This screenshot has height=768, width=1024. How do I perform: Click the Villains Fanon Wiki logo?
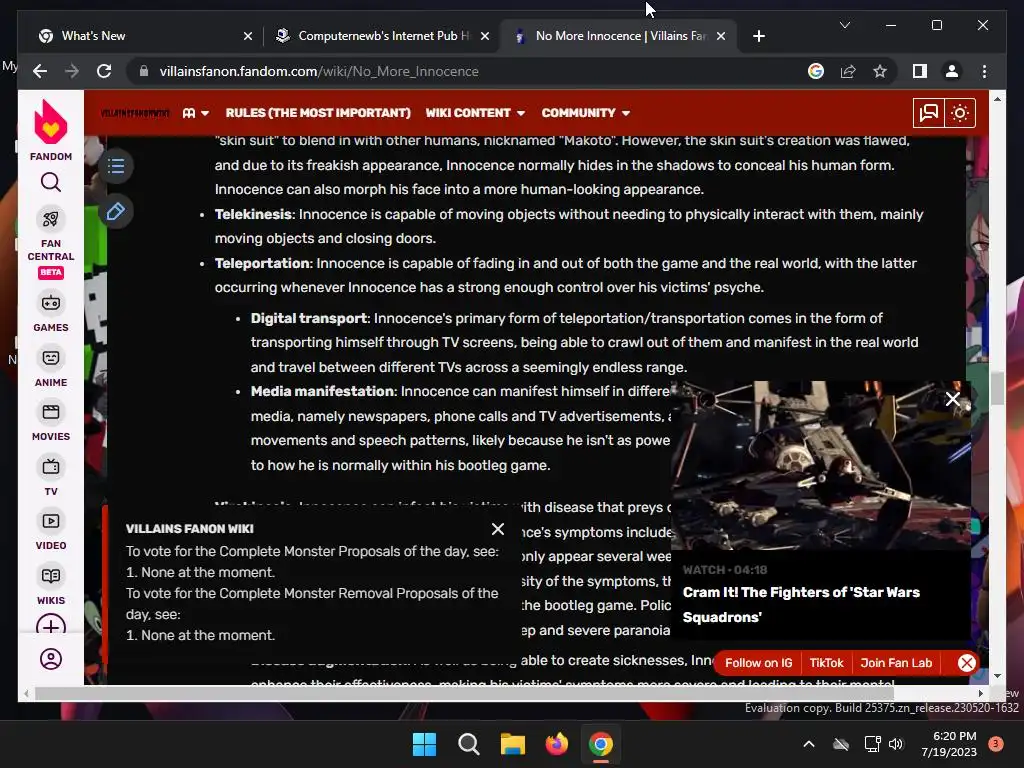(x=135, y=113)
